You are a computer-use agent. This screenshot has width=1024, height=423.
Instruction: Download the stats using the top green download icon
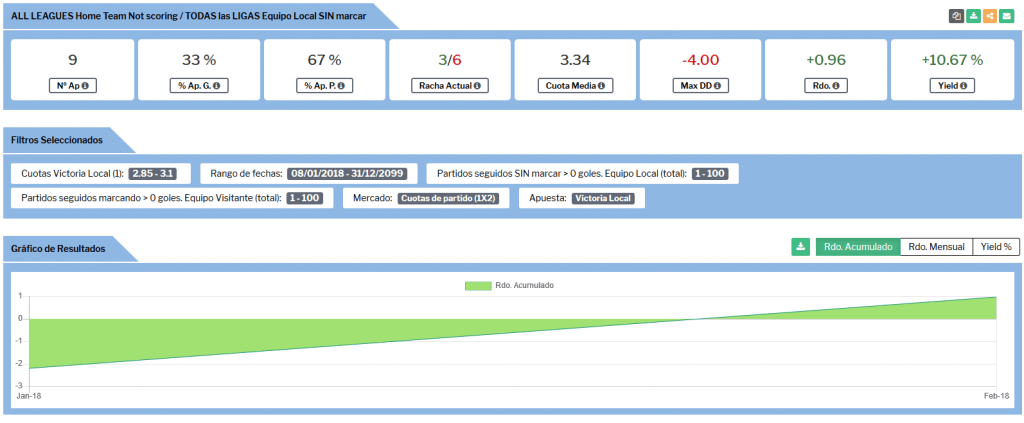coord(973,16)
